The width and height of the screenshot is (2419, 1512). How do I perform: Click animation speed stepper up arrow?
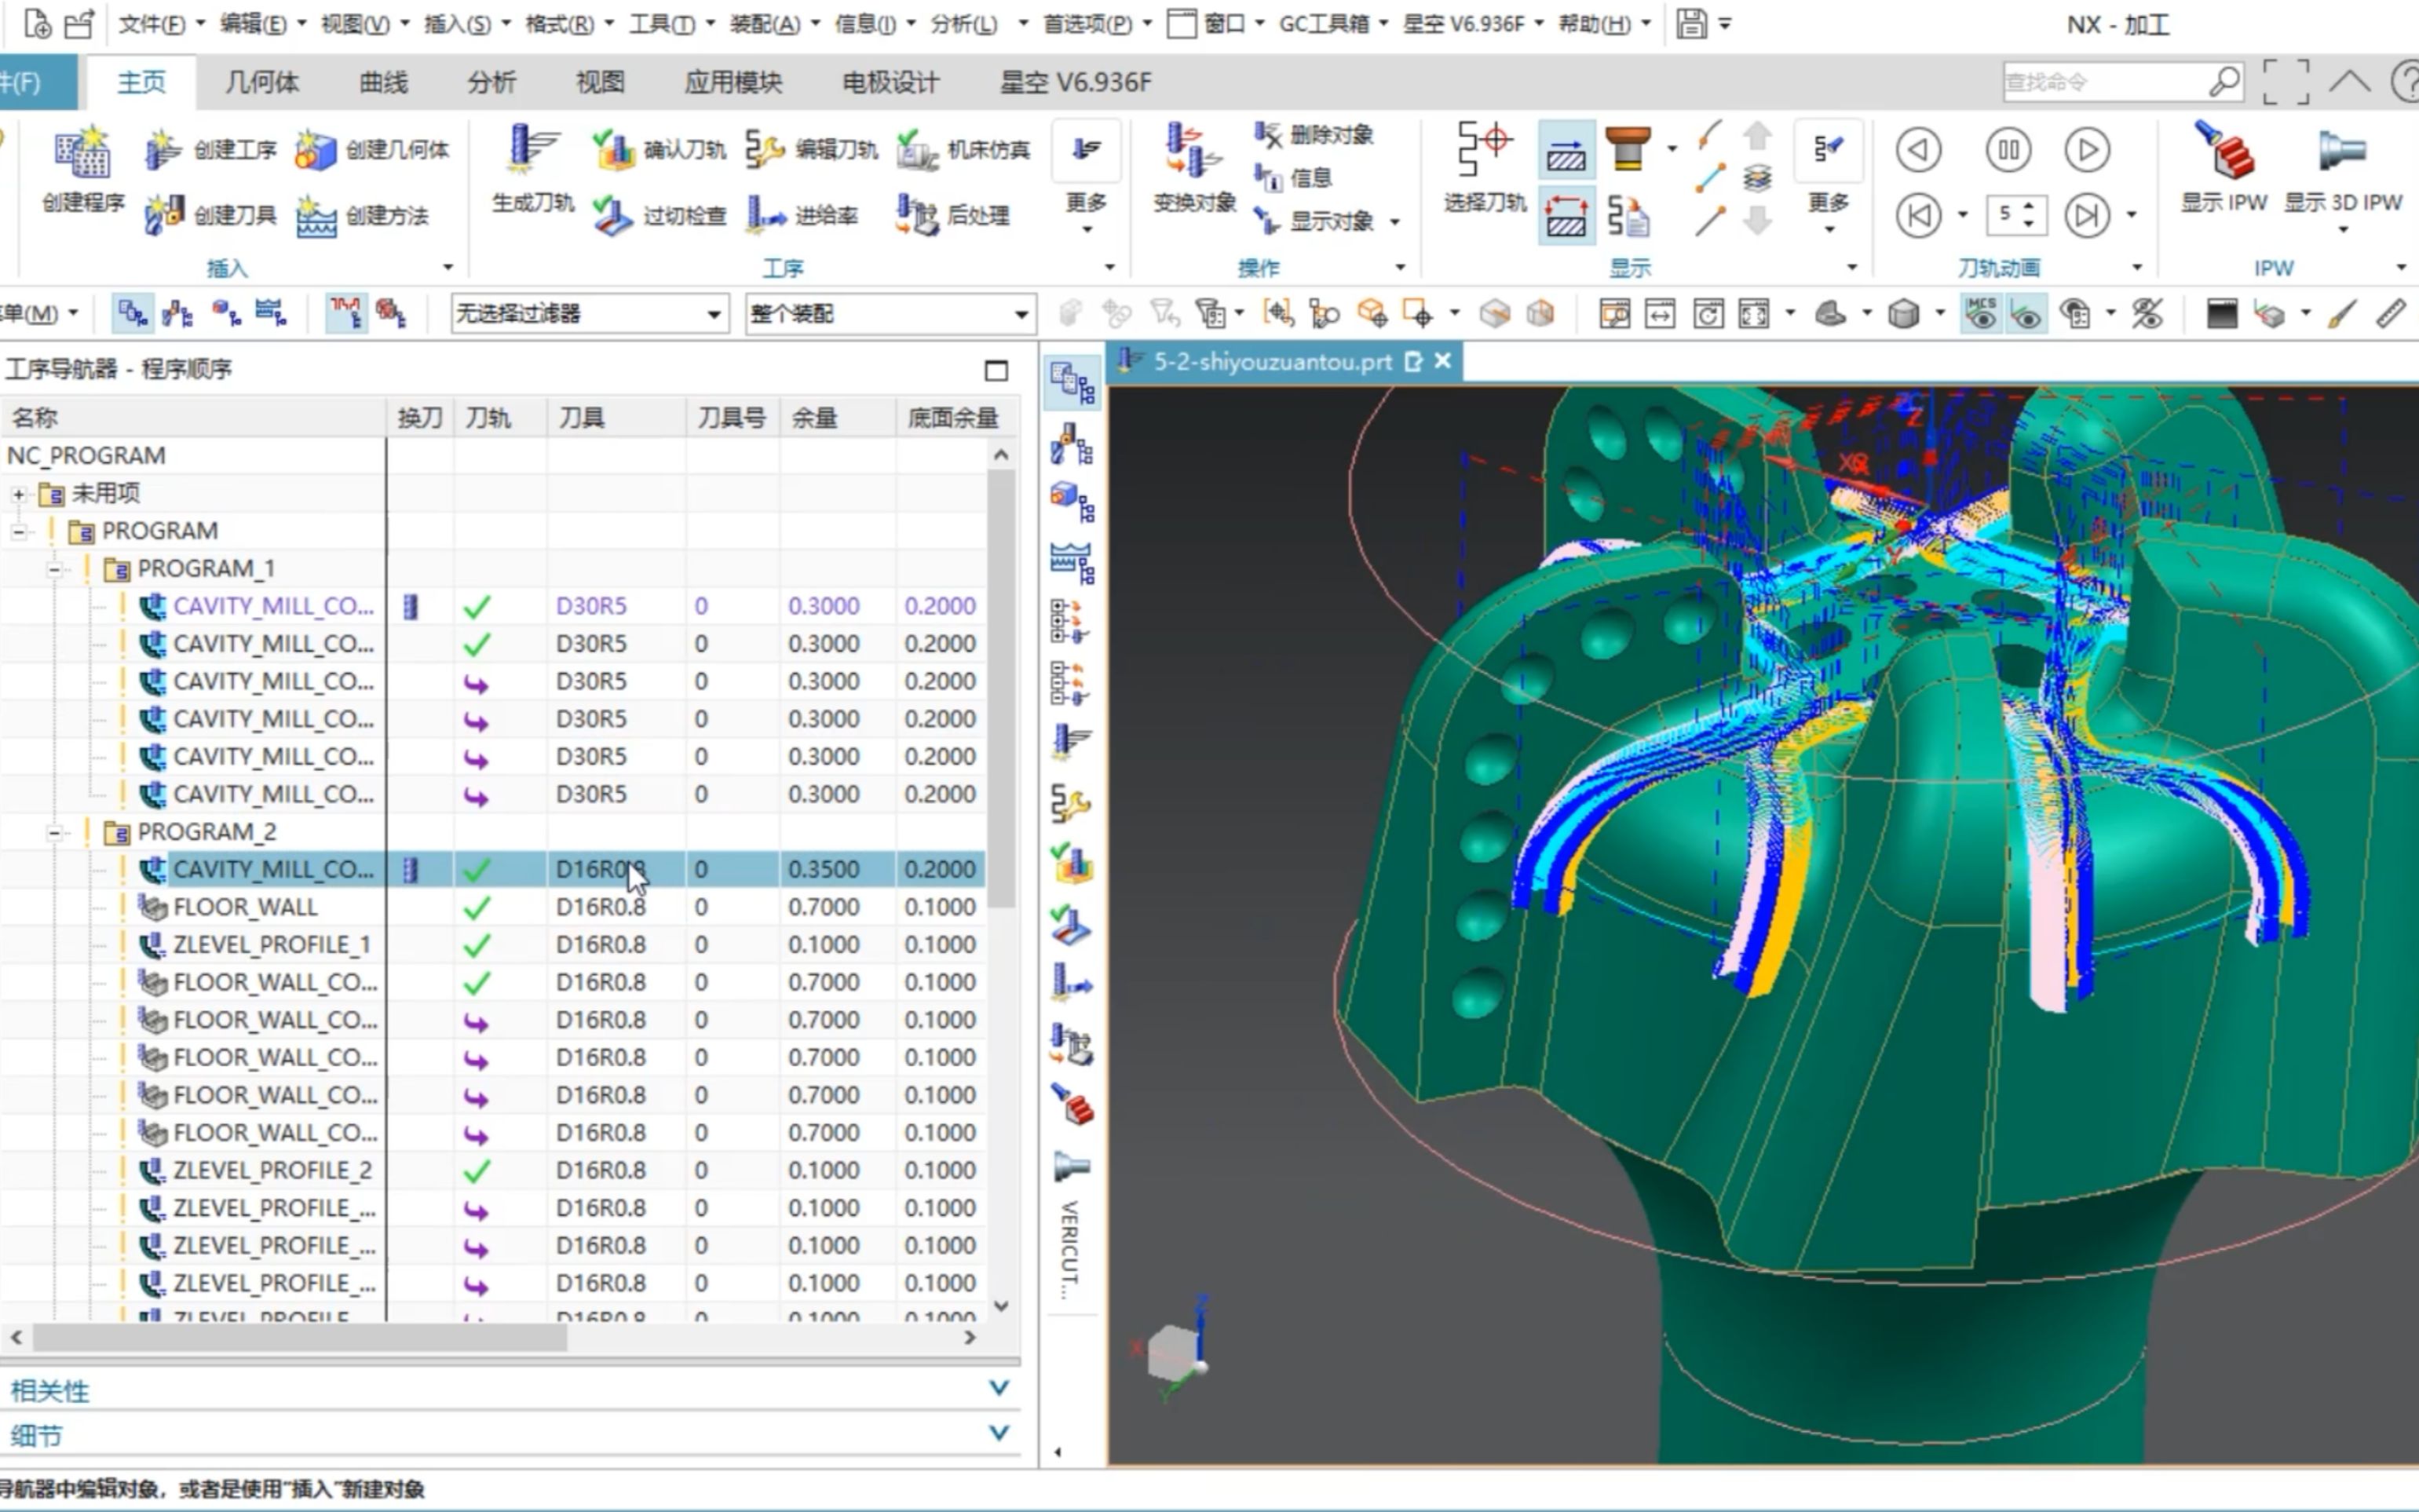point(2028,206)
